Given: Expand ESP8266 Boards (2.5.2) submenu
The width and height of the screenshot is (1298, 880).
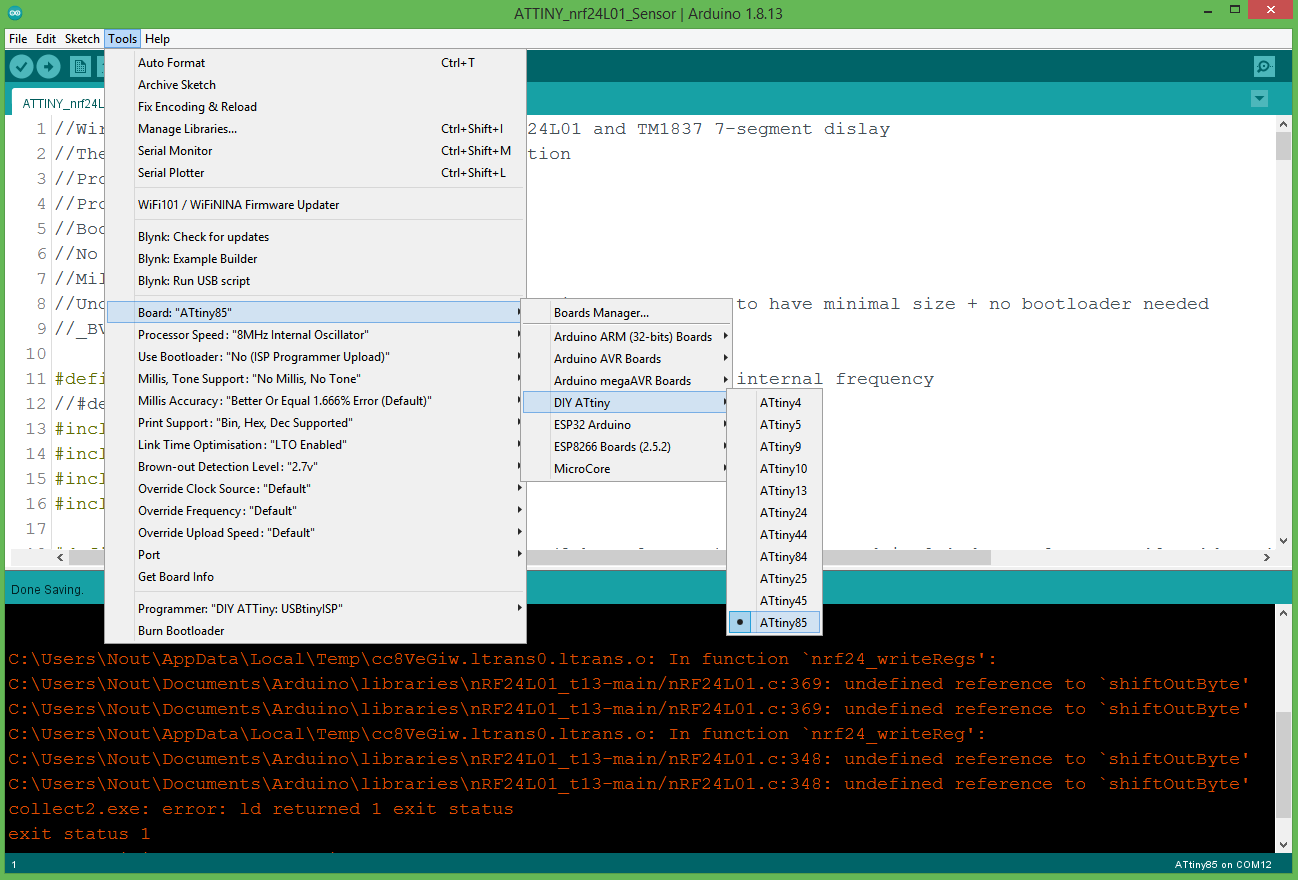Looking at the screenshot, I should [x=627, y=447].
